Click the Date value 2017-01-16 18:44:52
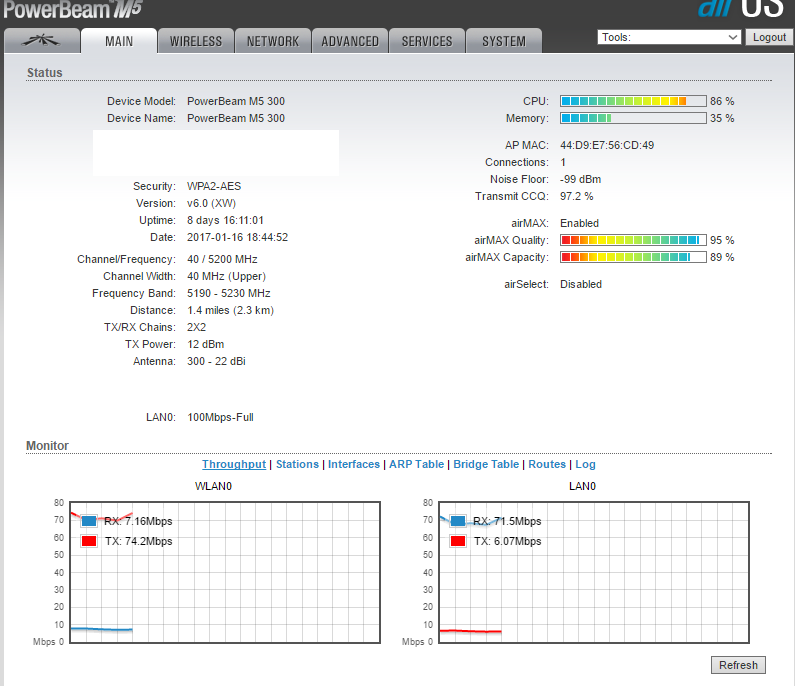Image resolution: width=795 pixels, height=686 pixels. pyautogui.click(x=237, y=237)
